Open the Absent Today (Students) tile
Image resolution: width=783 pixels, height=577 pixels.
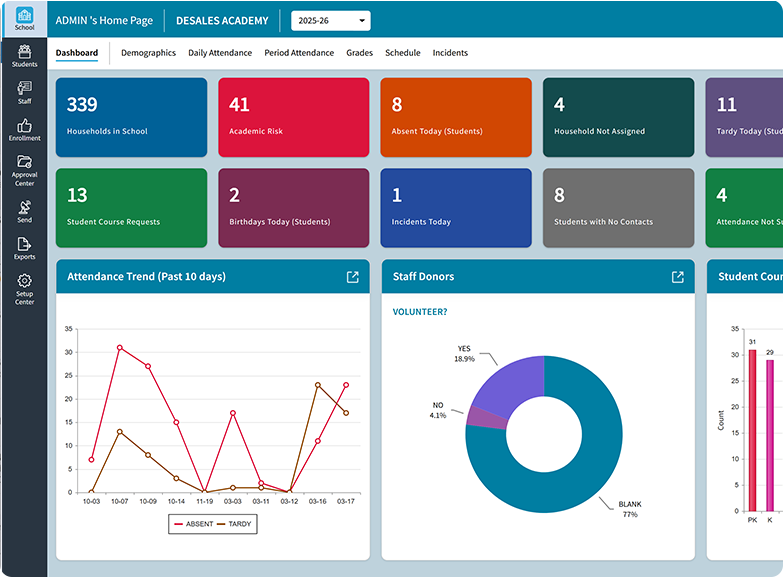point(456,117)
